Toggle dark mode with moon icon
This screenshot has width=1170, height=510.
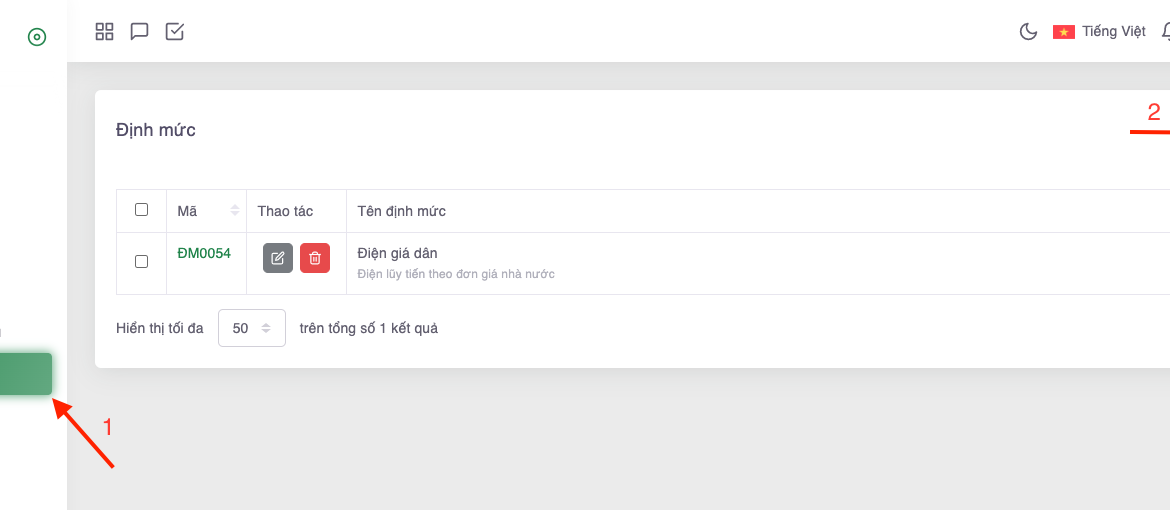1028,32
